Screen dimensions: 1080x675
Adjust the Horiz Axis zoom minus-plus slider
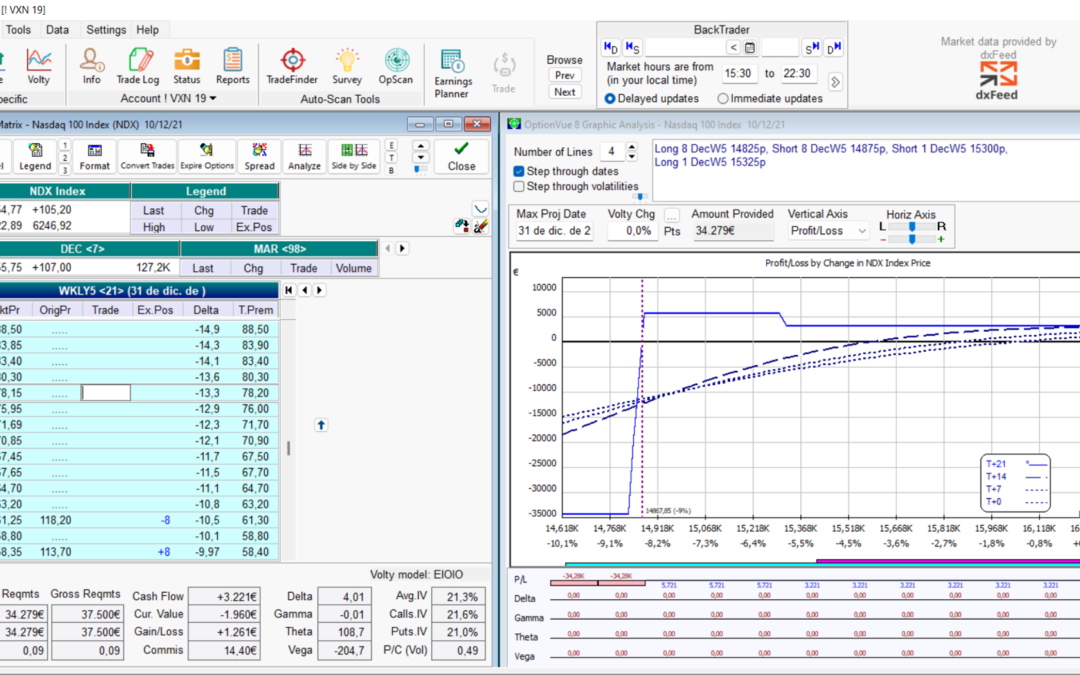[912, 239]
